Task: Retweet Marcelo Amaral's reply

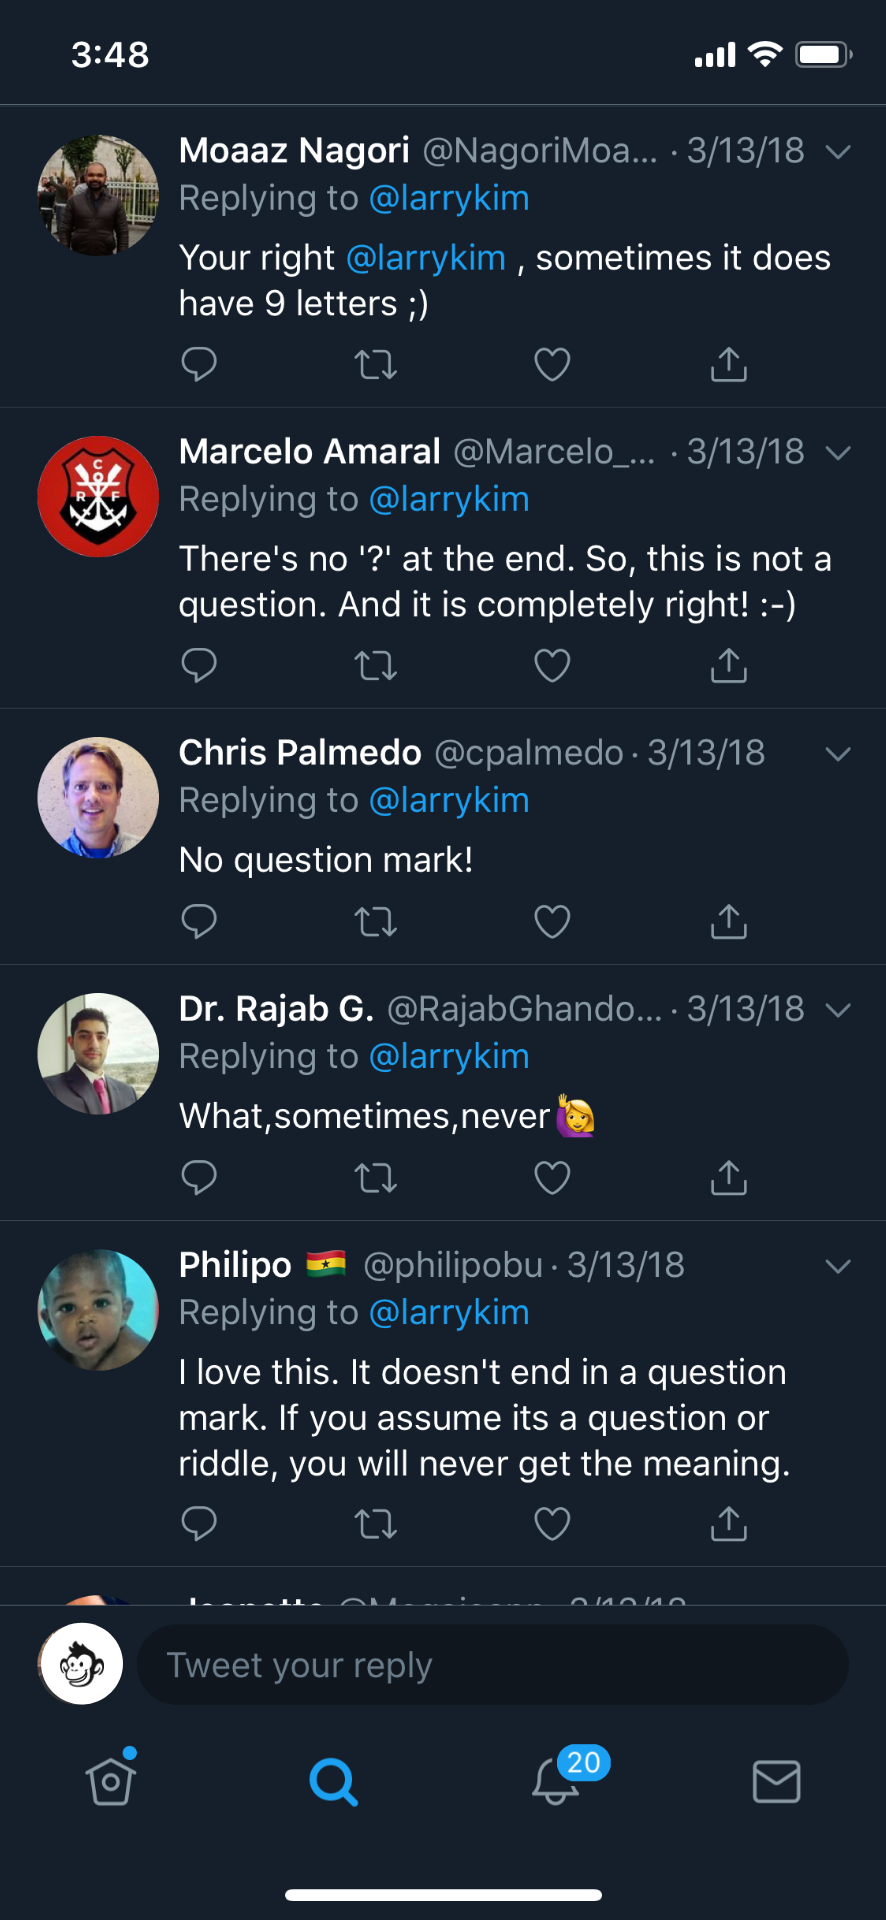Action: pos(376,666)
